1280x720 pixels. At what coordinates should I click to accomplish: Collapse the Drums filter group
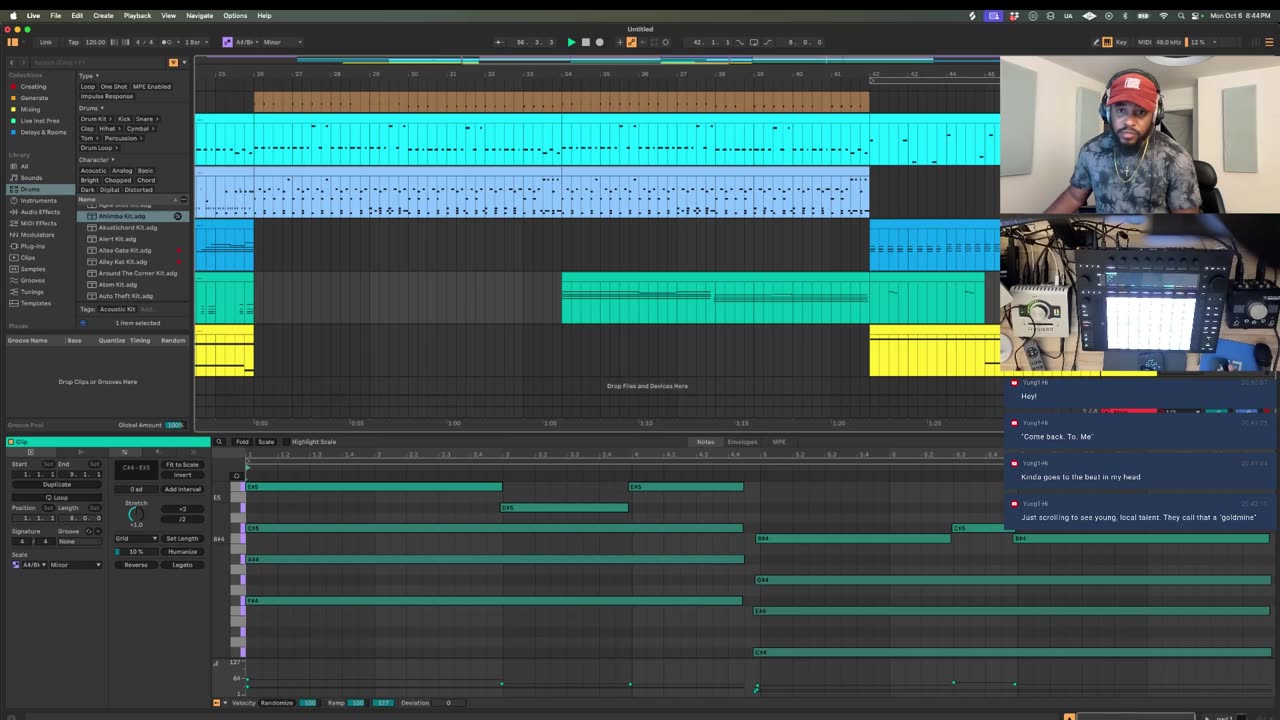(91, 108)
